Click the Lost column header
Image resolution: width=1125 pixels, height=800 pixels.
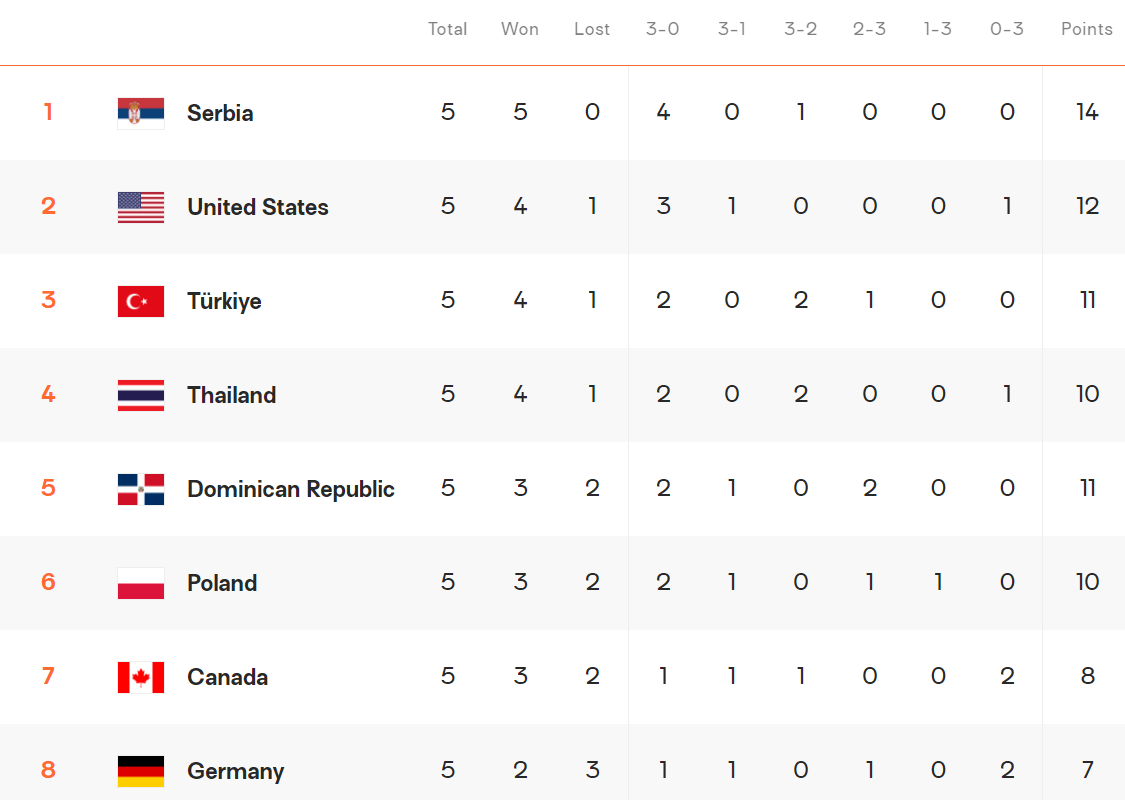point(591,29)
